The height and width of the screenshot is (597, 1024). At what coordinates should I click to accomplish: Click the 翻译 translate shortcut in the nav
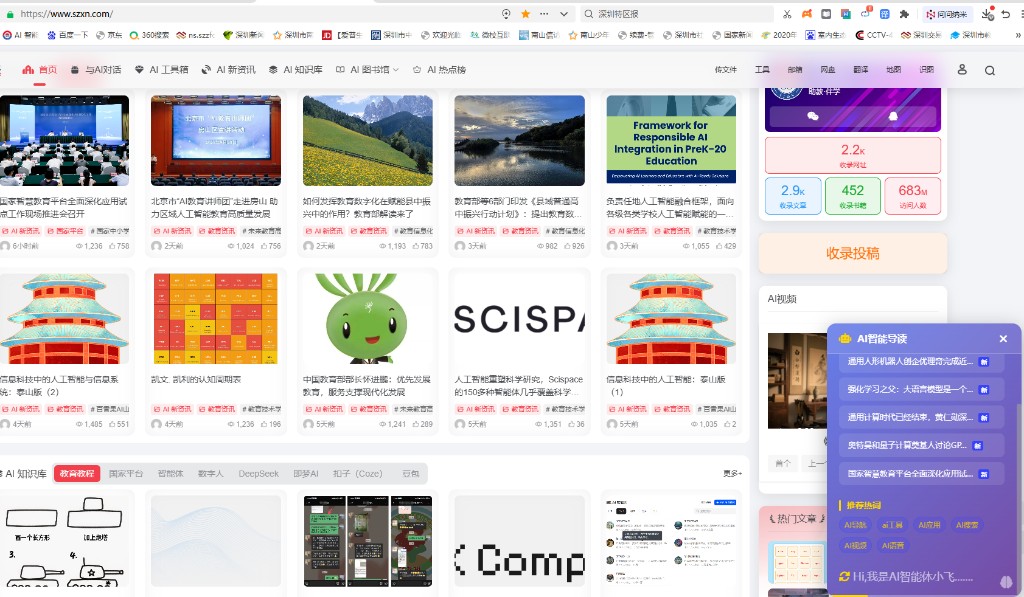(861, 69)
